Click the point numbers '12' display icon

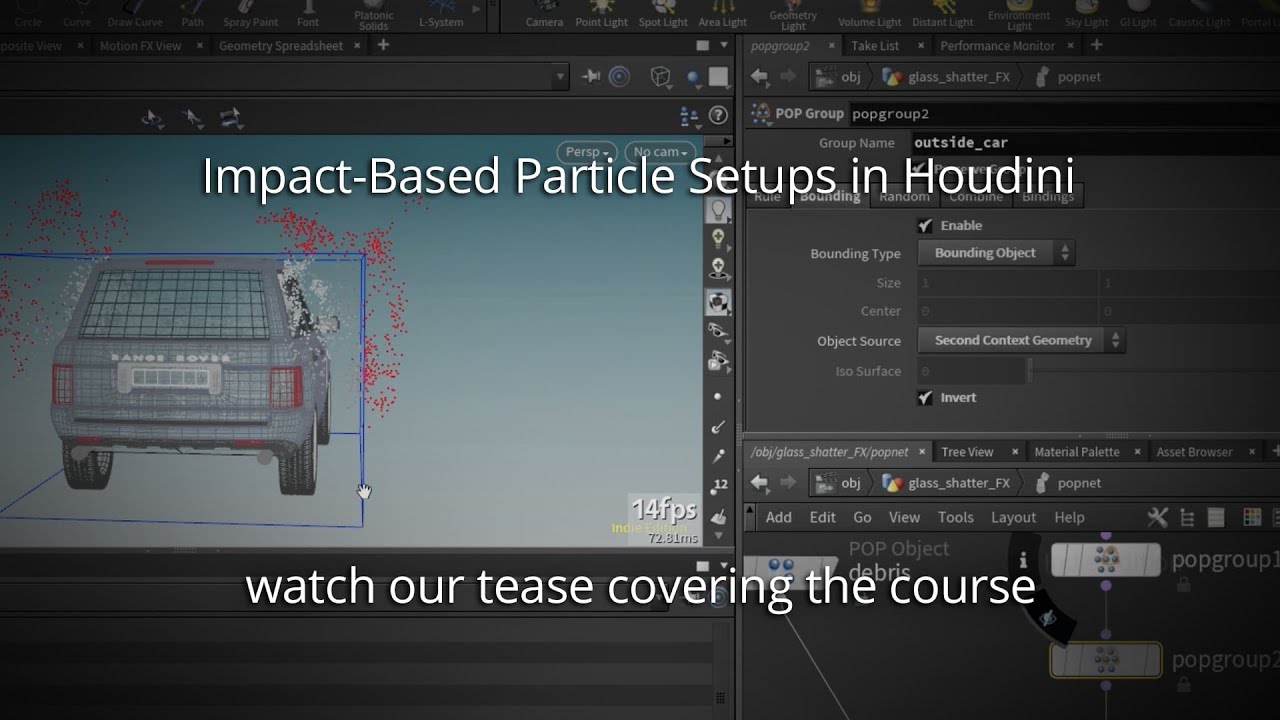(x=719, y=487)
